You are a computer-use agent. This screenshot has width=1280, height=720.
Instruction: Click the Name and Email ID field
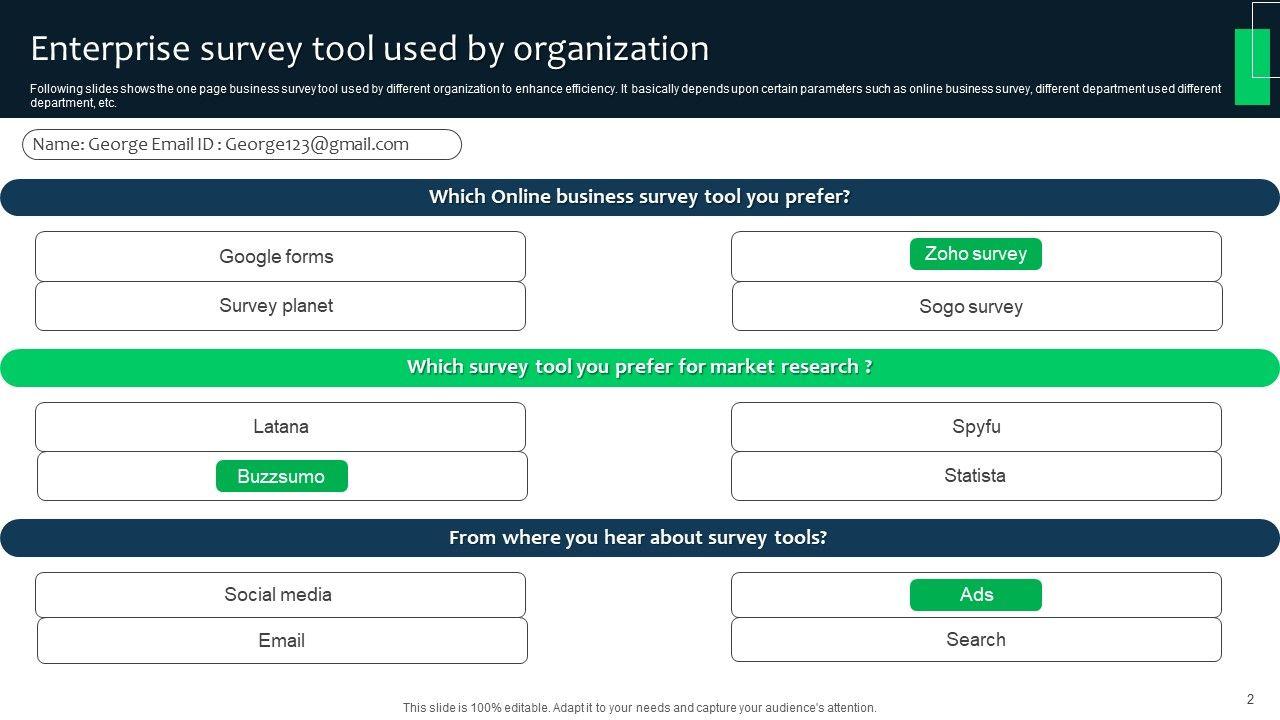click(242, 144)
